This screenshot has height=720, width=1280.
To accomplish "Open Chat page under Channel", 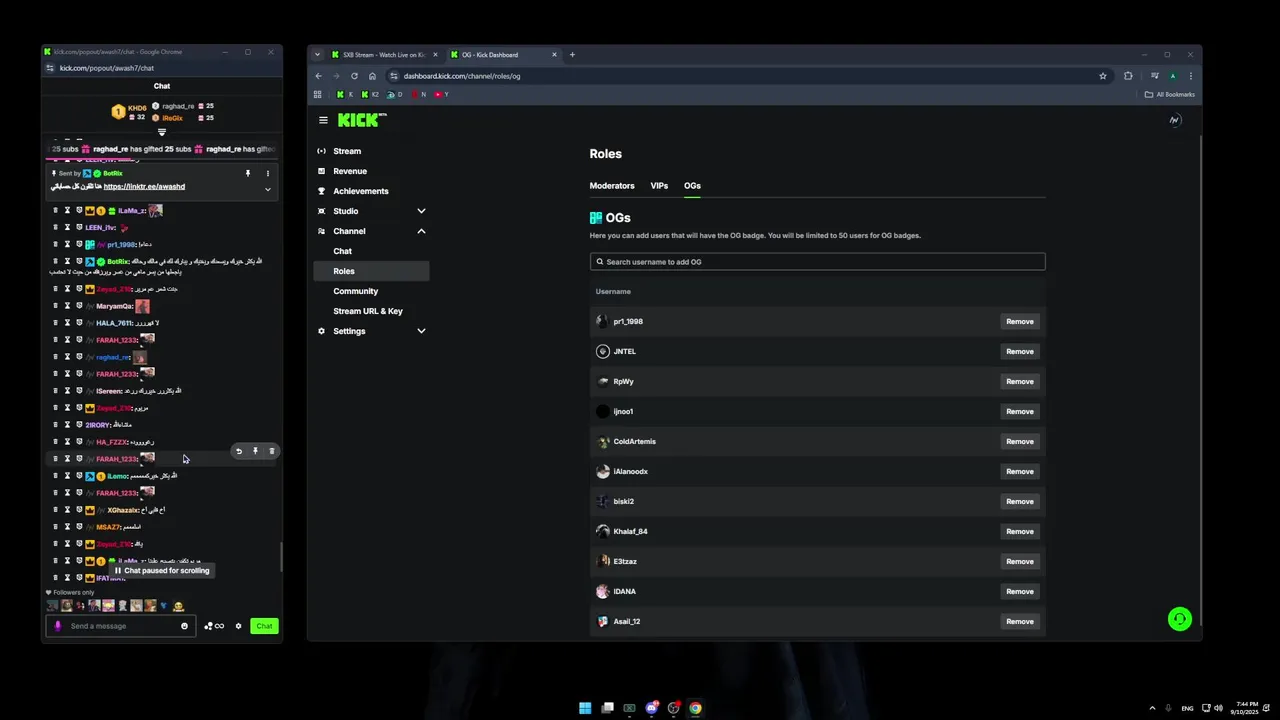I will point(343,251).
